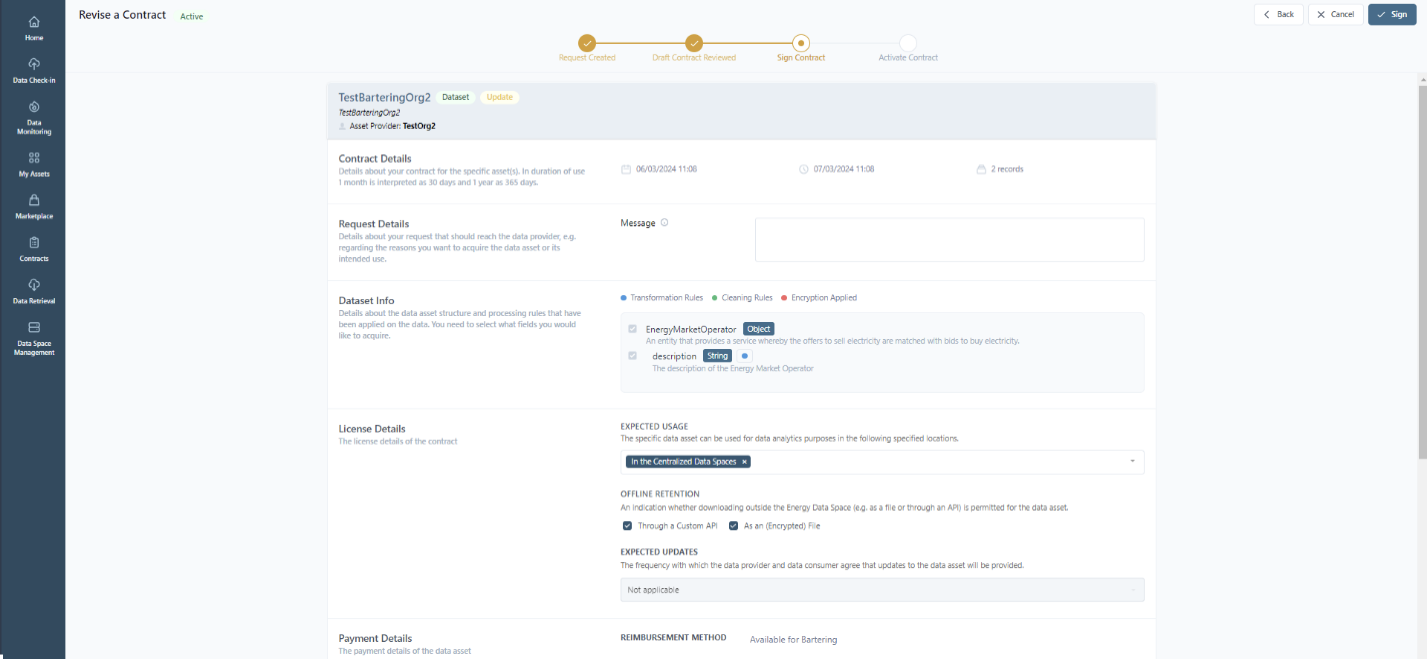Open Home from sidebar icon
This screenshot has width=1427, height=659.
pyautogui.click(x=34, y=22)
